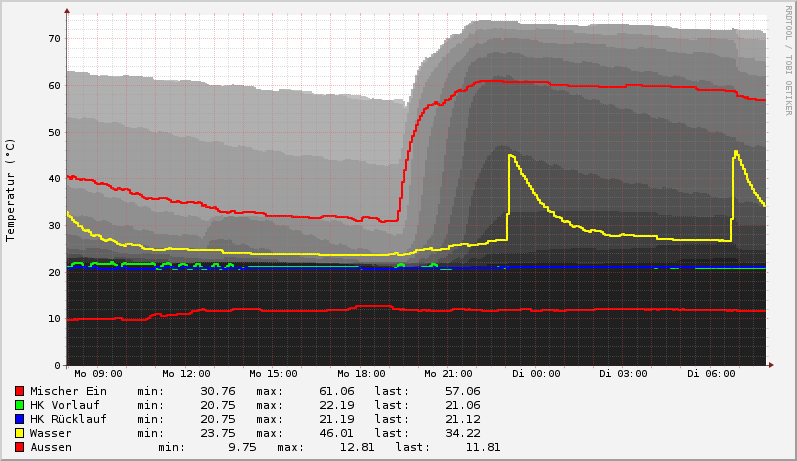The width and height of the screenshot is (797, 461).
Task: Select the Mischer Ein legend label
Action: 68,391
